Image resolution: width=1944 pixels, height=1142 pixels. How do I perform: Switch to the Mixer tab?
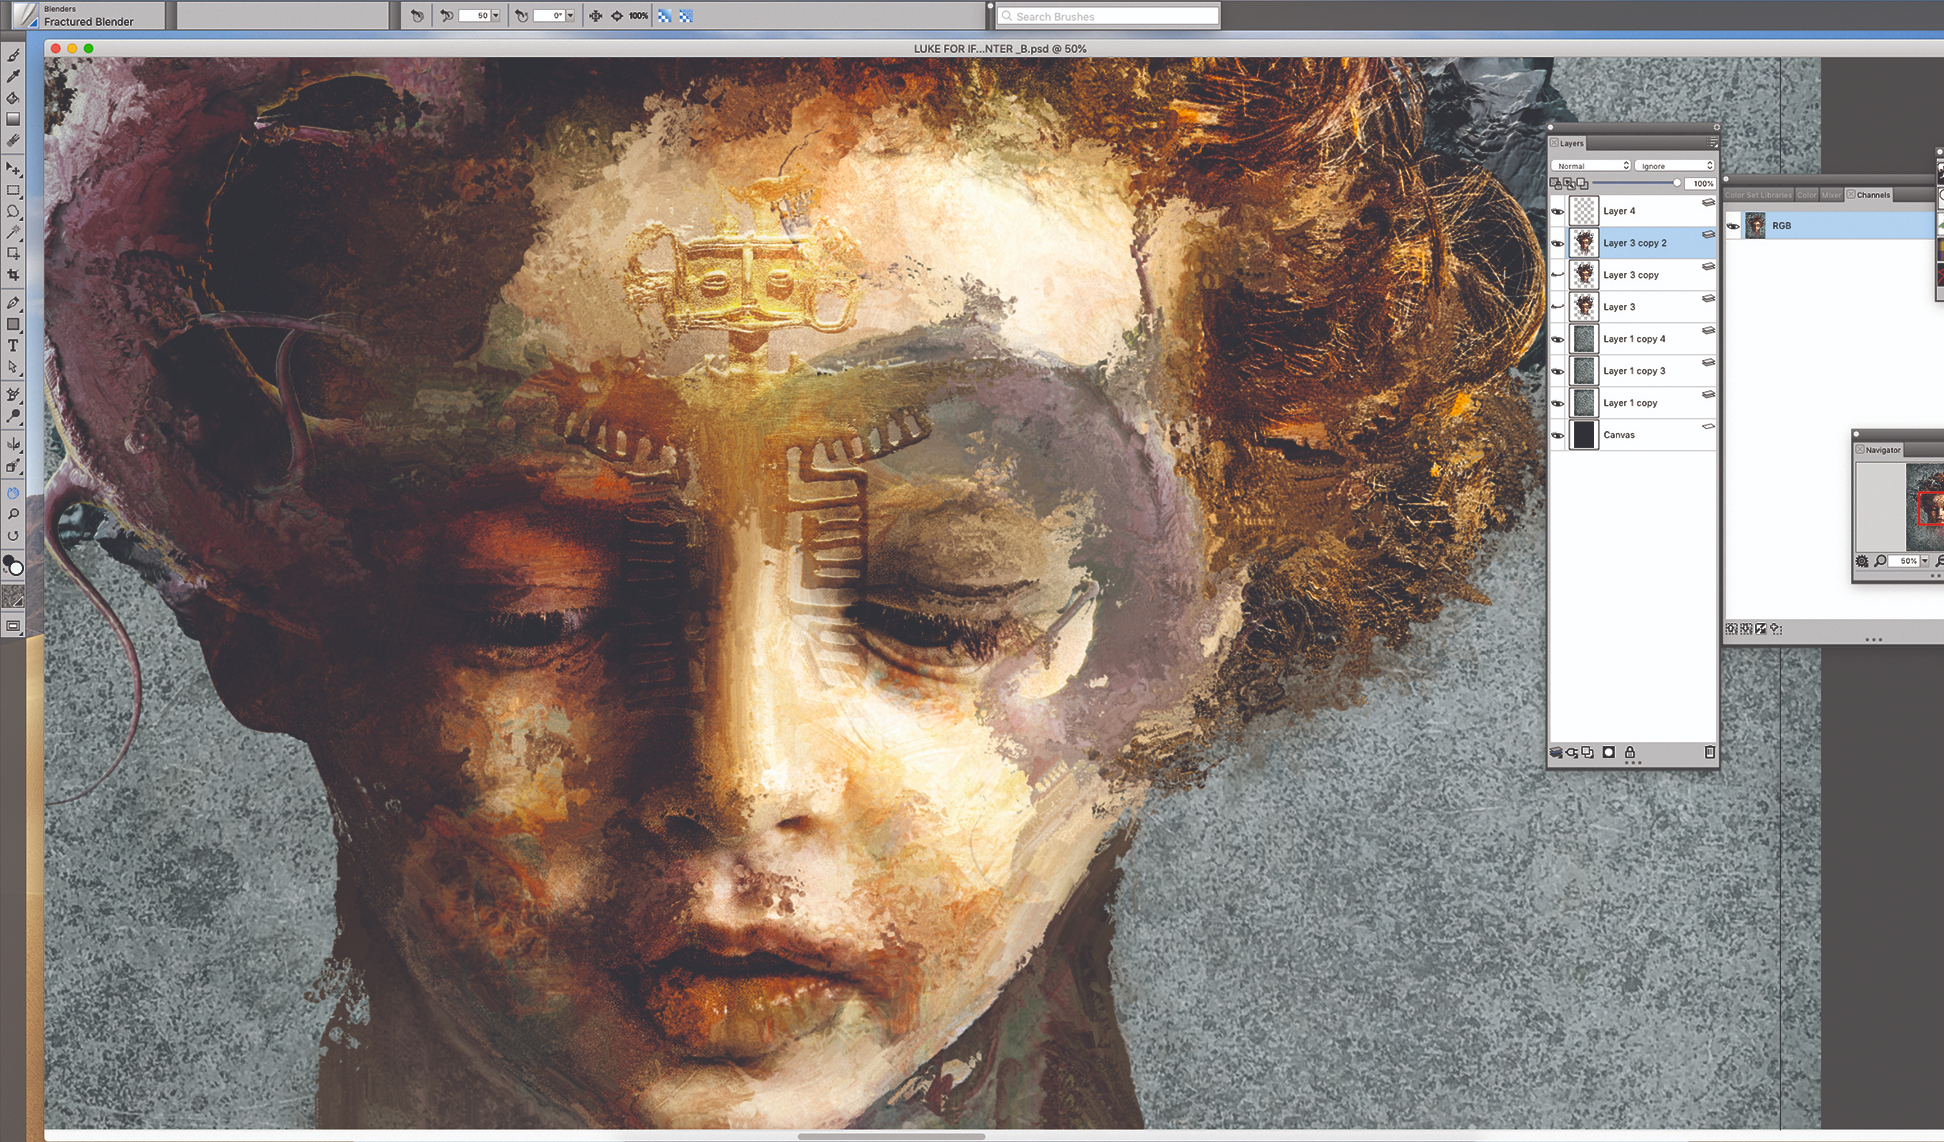[1831, 195]
